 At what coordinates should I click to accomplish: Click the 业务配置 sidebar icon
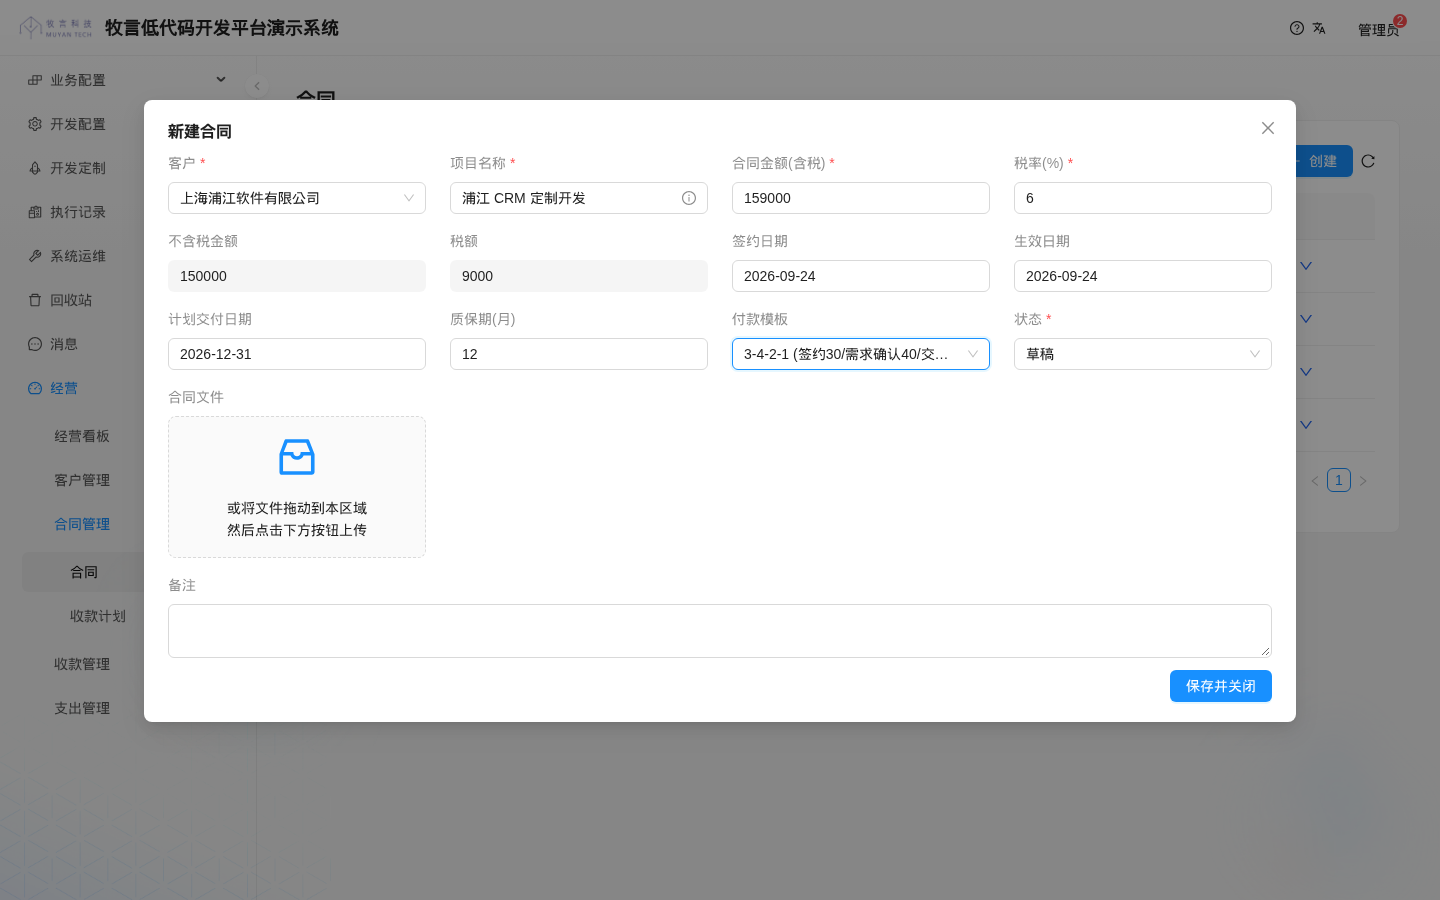(35, 80)
